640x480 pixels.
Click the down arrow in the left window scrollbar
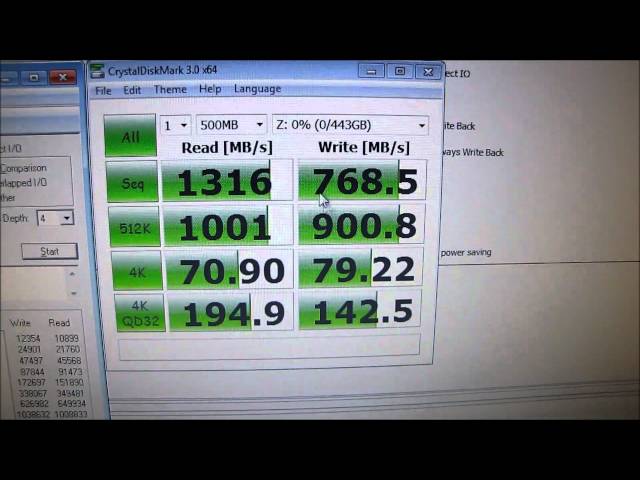click(x=73, y=293)
